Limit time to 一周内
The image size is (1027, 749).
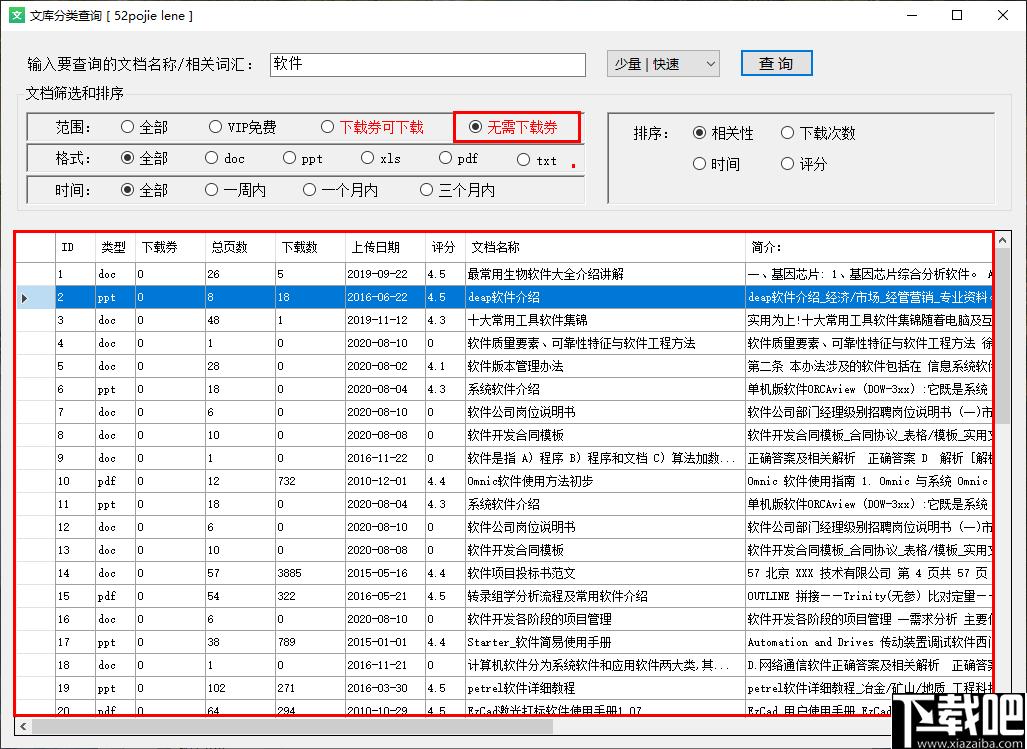tap(235, 190)
